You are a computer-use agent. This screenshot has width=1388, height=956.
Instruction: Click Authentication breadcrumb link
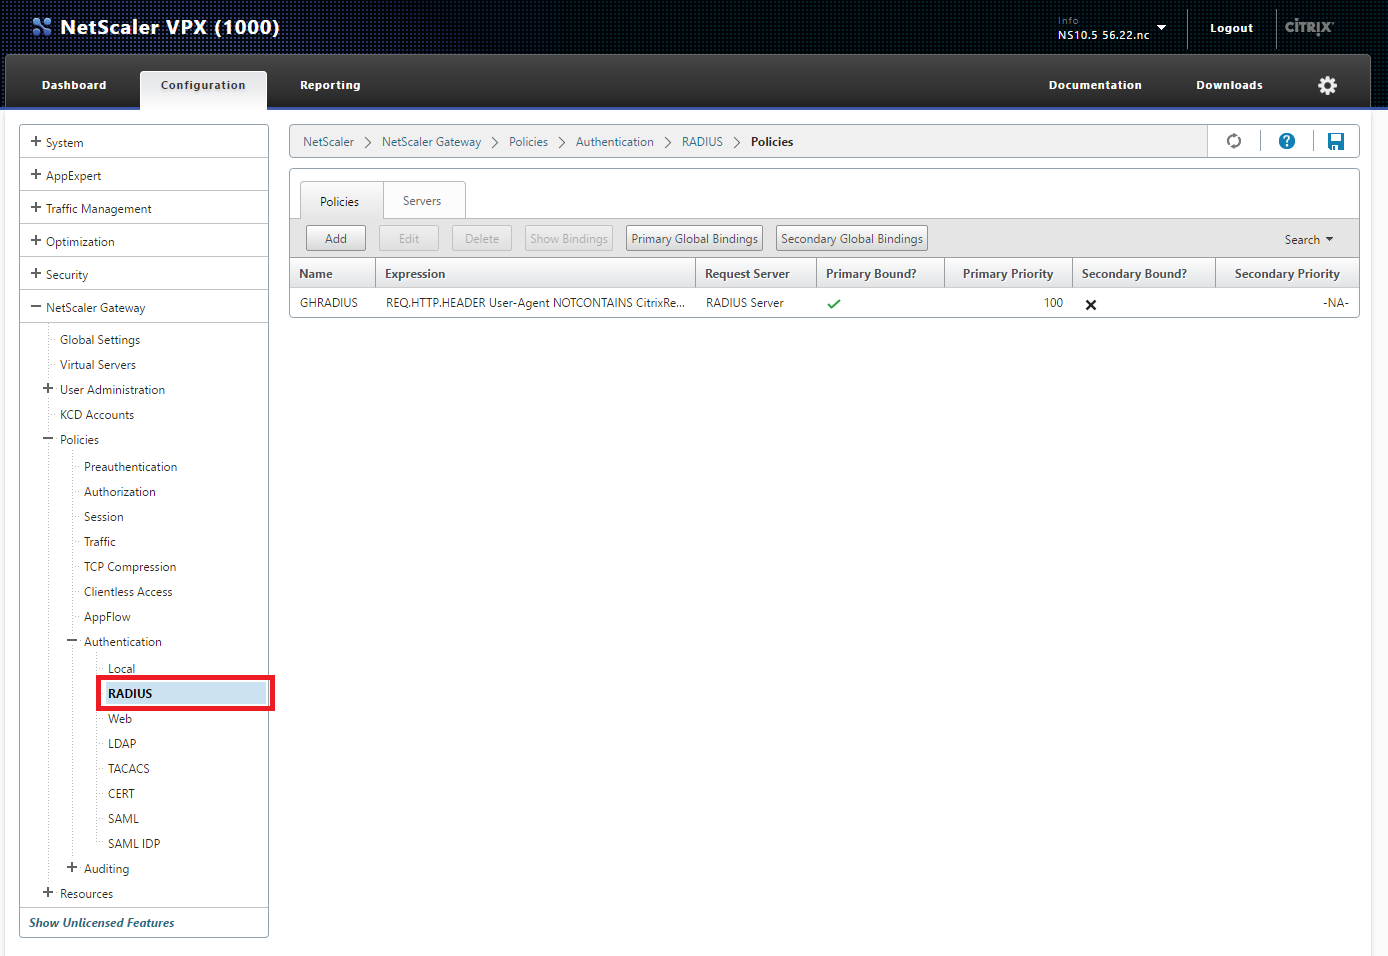(615, 142)
